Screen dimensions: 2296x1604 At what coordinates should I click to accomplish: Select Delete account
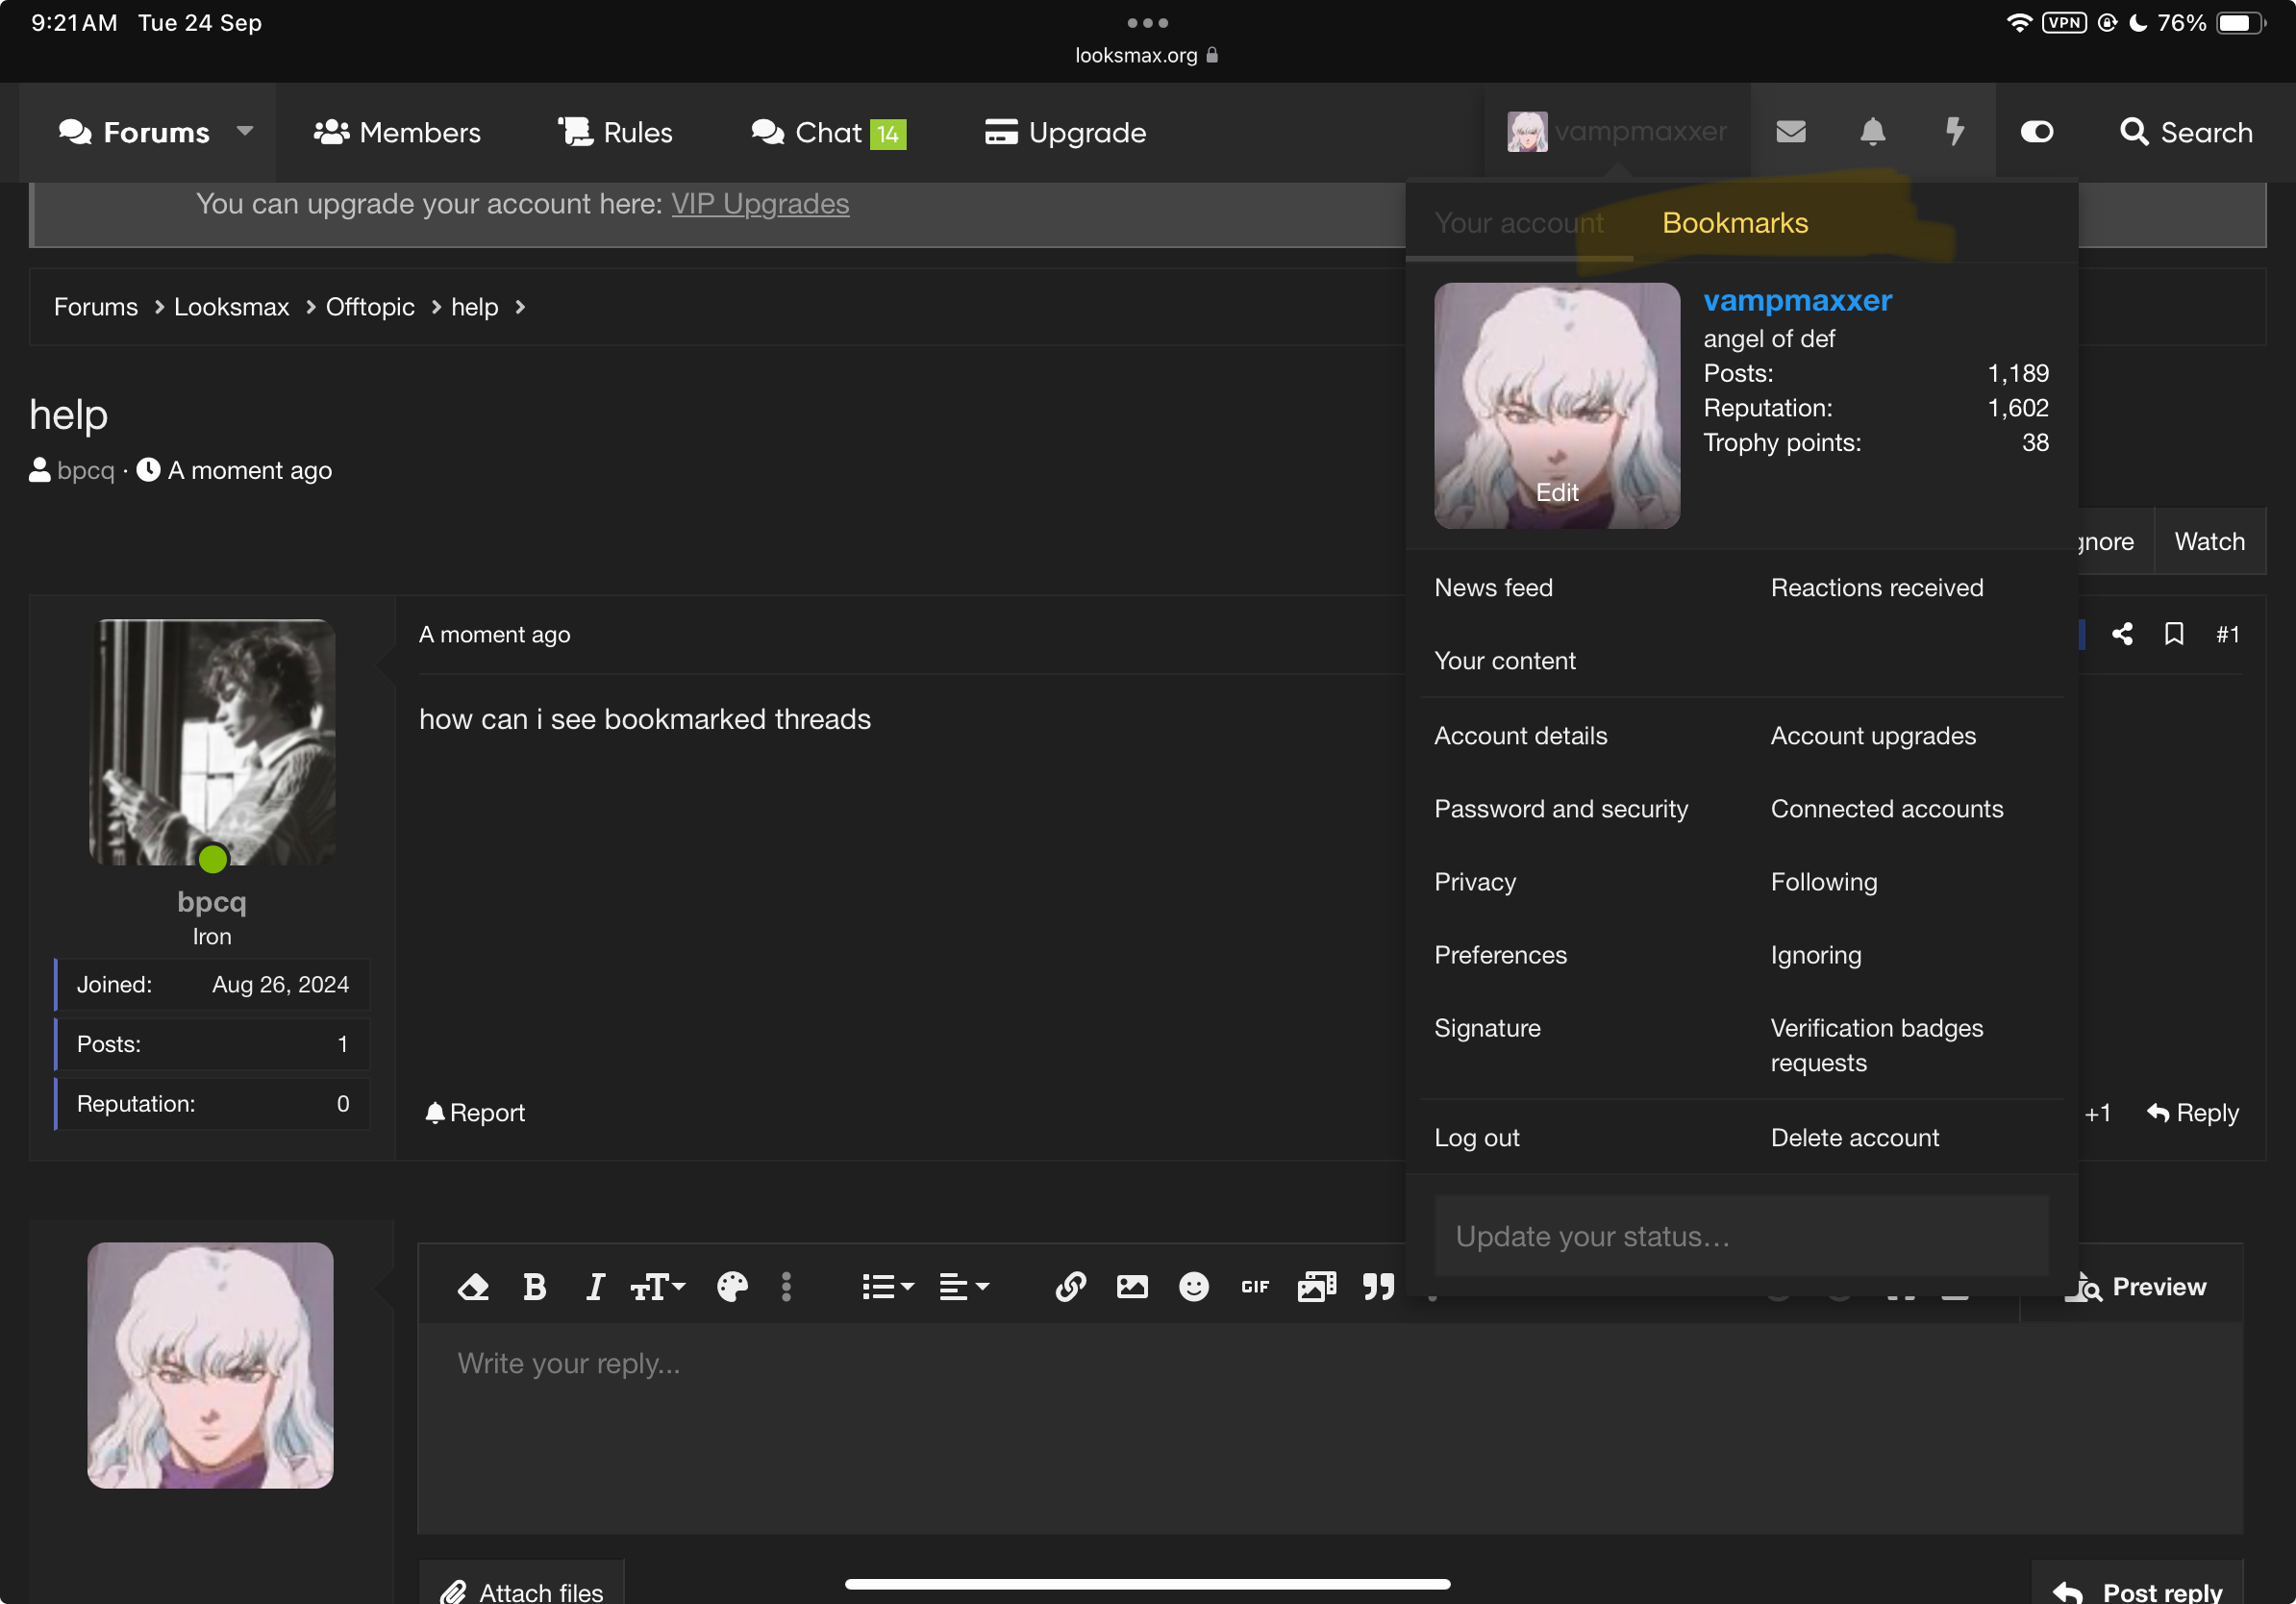[x=1855, y=1138]
